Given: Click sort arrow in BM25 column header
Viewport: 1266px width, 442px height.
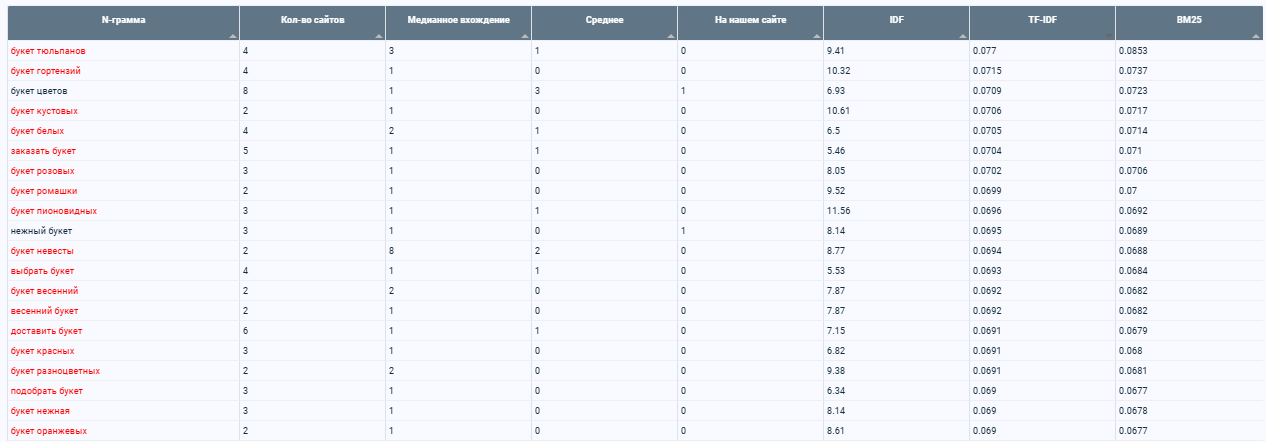Looking at the screenshot, I should (1256, 37).
